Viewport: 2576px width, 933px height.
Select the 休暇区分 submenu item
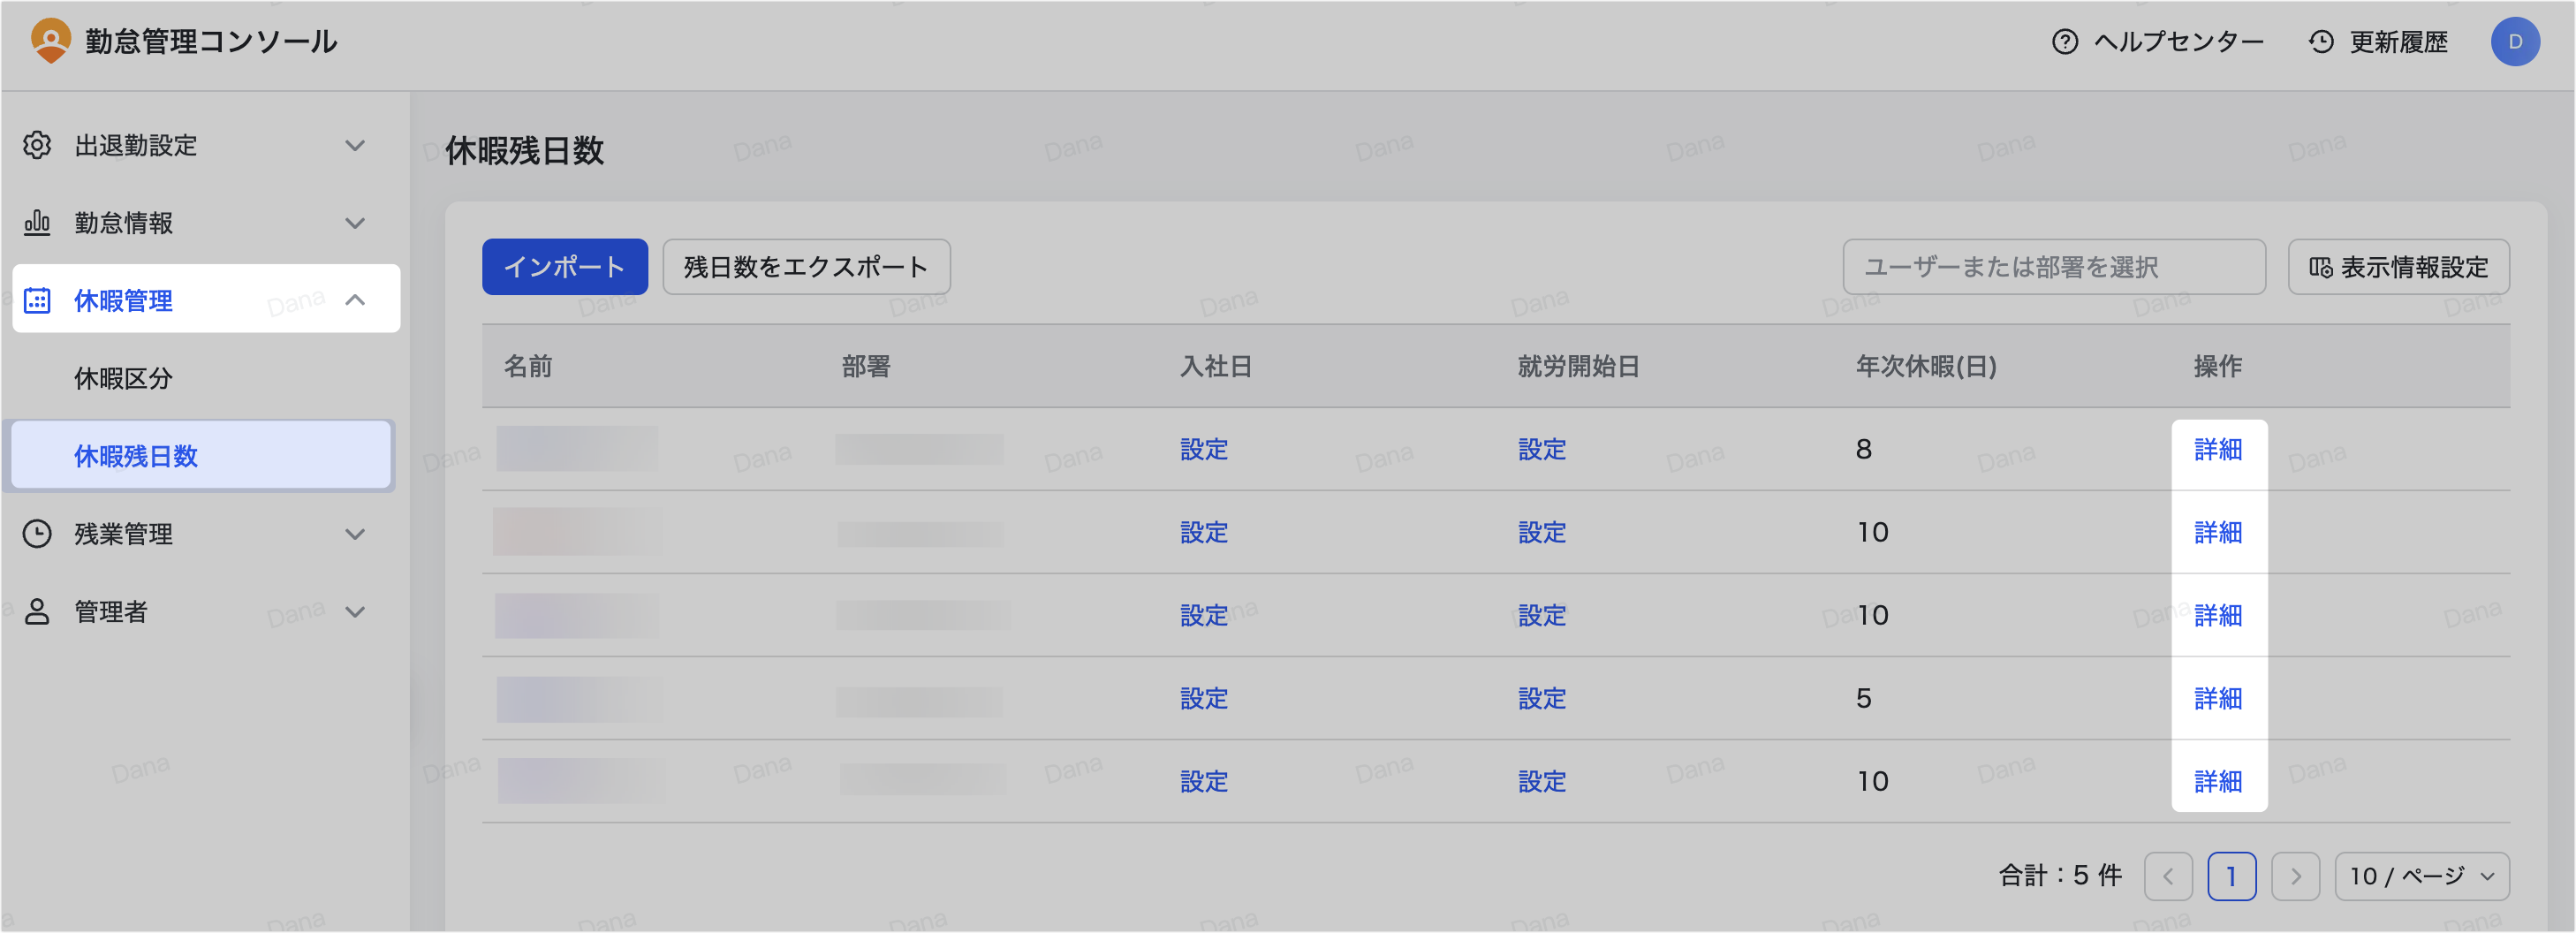(123, 379)
